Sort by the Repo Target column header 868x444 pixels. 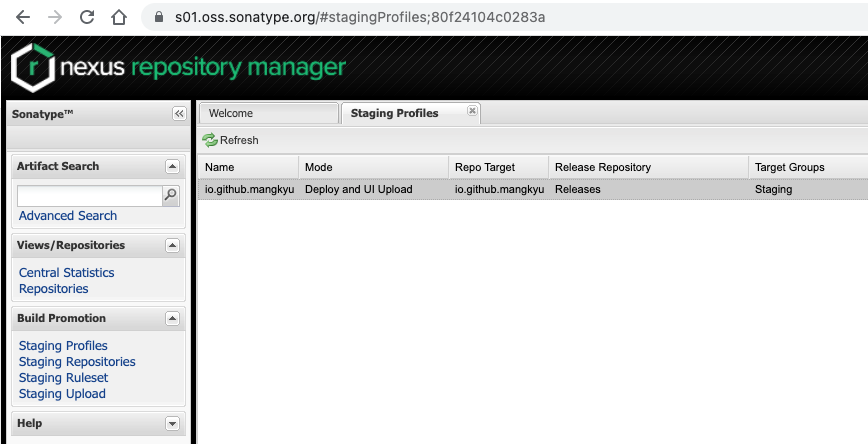click(x=498, y=167)
